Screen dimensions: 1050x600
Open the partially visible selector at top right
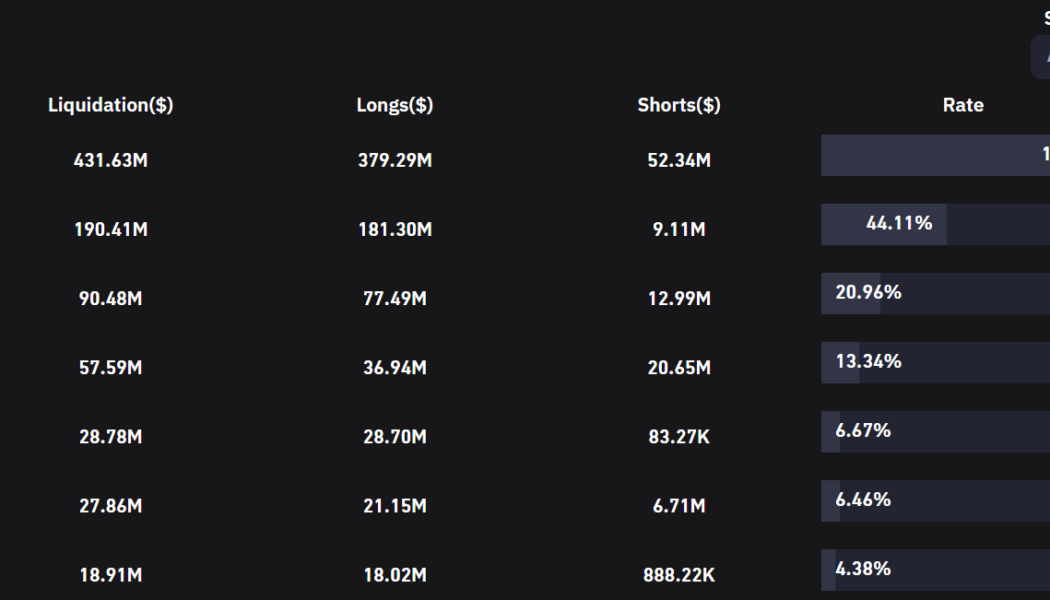1041,57
